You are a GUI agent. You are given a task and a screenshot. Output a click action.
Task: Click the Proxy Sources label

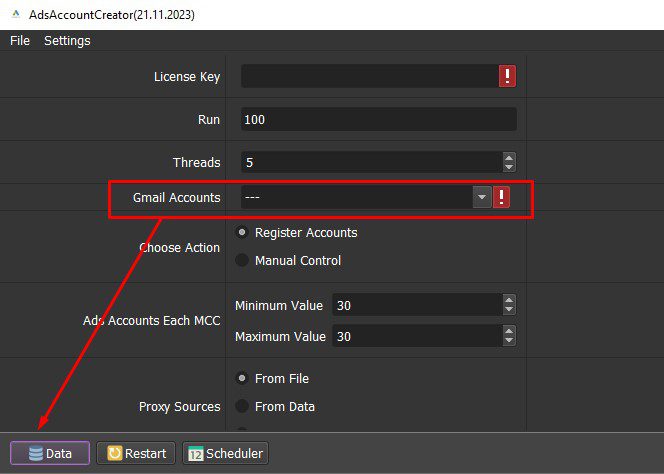coord(180,407)
